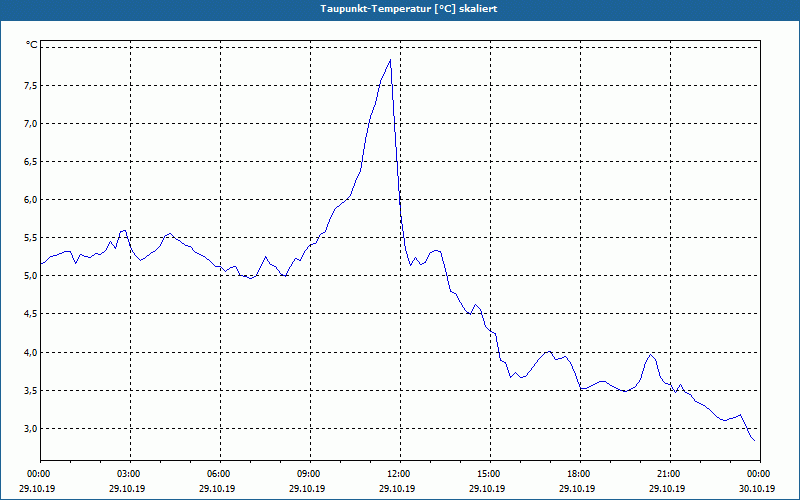
Task: Select the '29.10.19' date under '18:00'
Action: 577,488
